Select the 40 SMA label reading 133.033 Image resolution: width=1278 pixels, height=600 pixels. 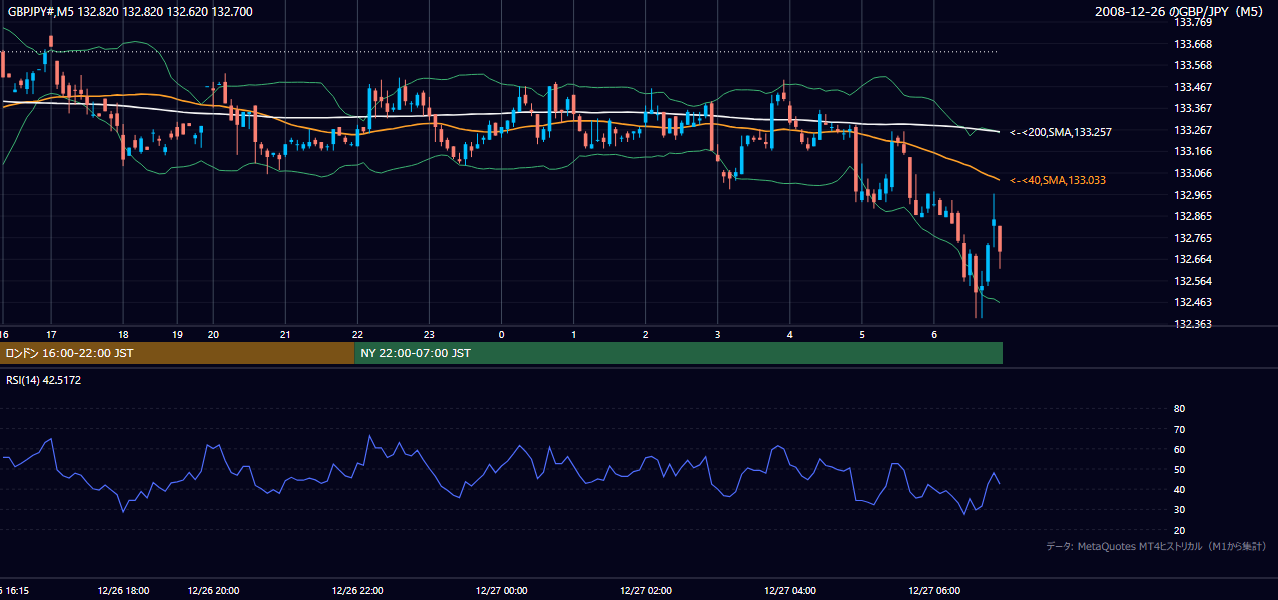1057,180
